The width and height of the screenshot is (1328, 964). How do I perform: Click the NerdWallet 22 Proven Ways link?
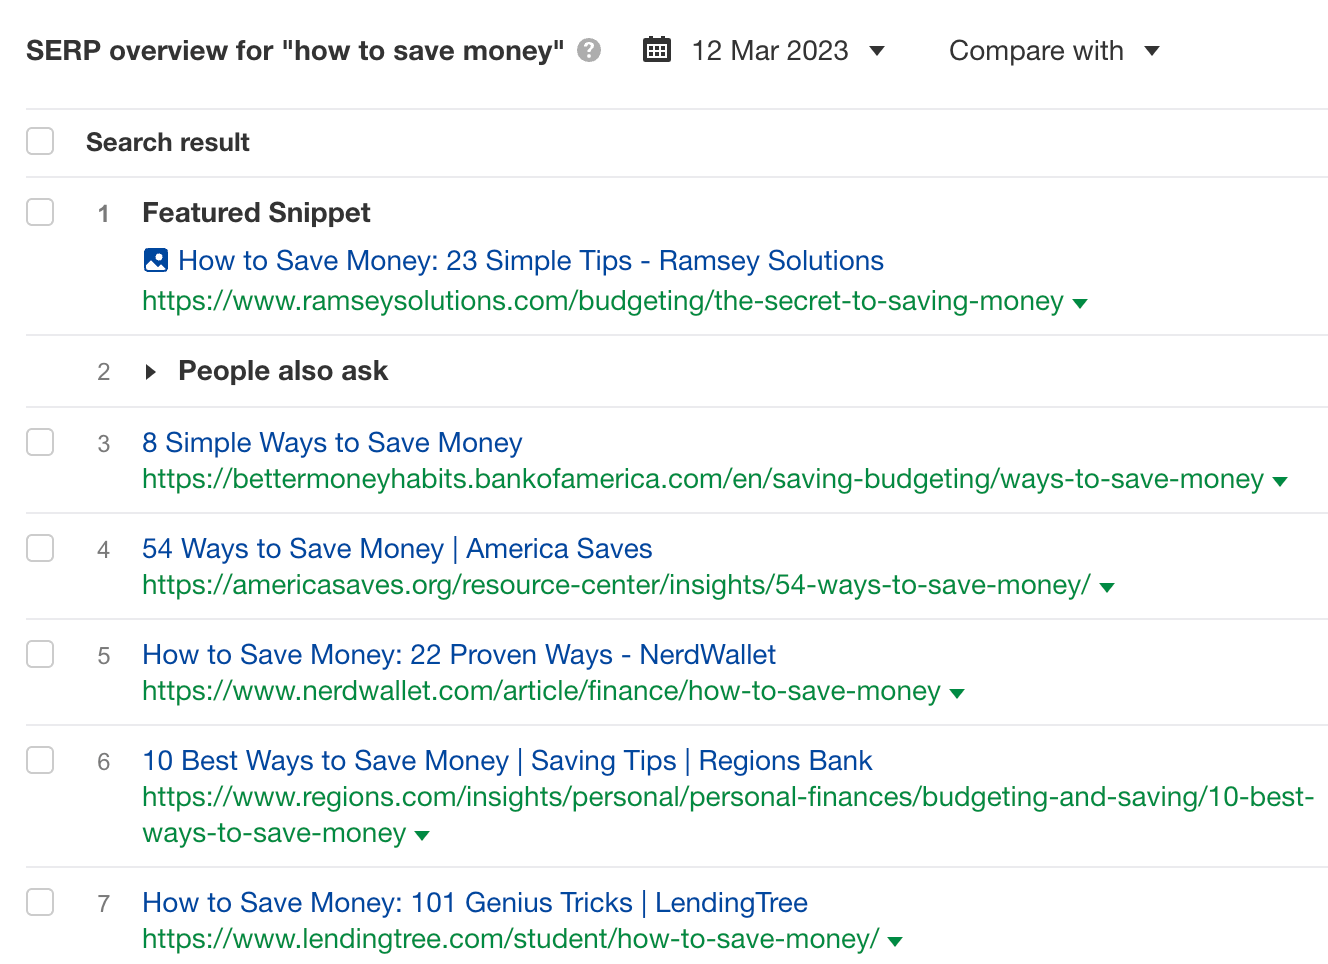pos(458,654)
